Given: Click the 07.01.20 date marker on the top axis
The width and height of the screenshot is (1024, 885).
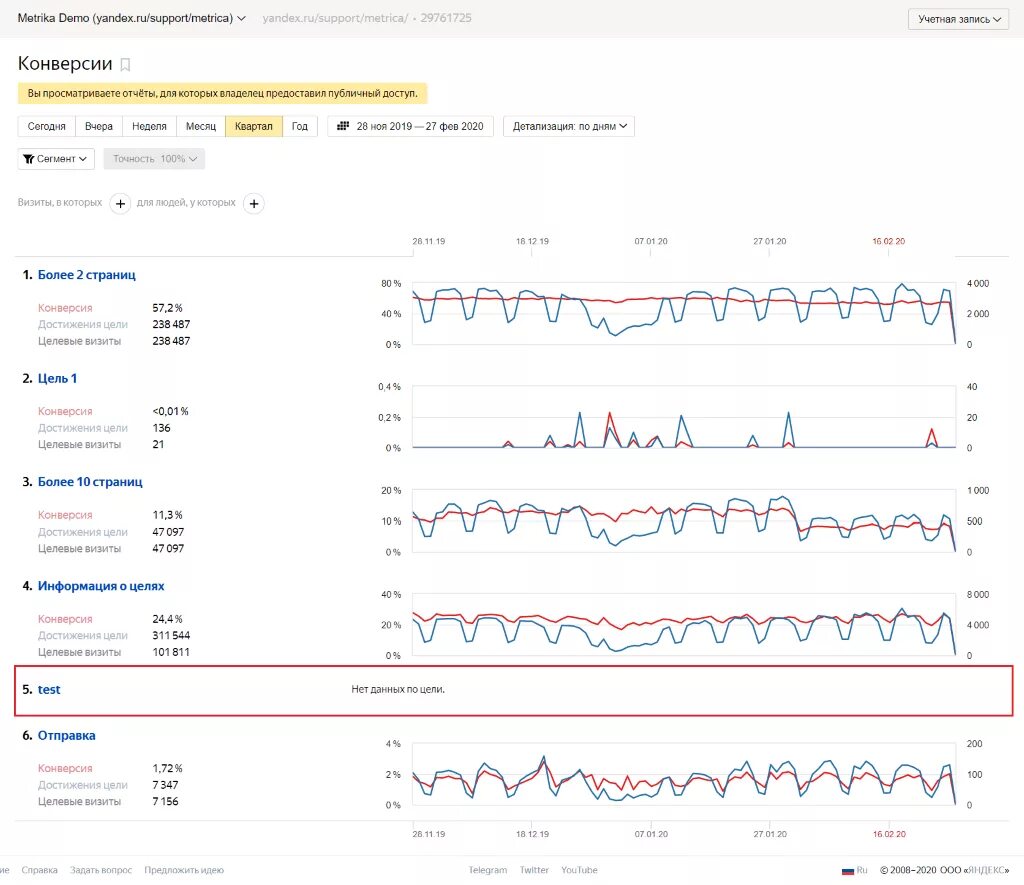Looking at the screenshot, I should (x=650, y=242).
